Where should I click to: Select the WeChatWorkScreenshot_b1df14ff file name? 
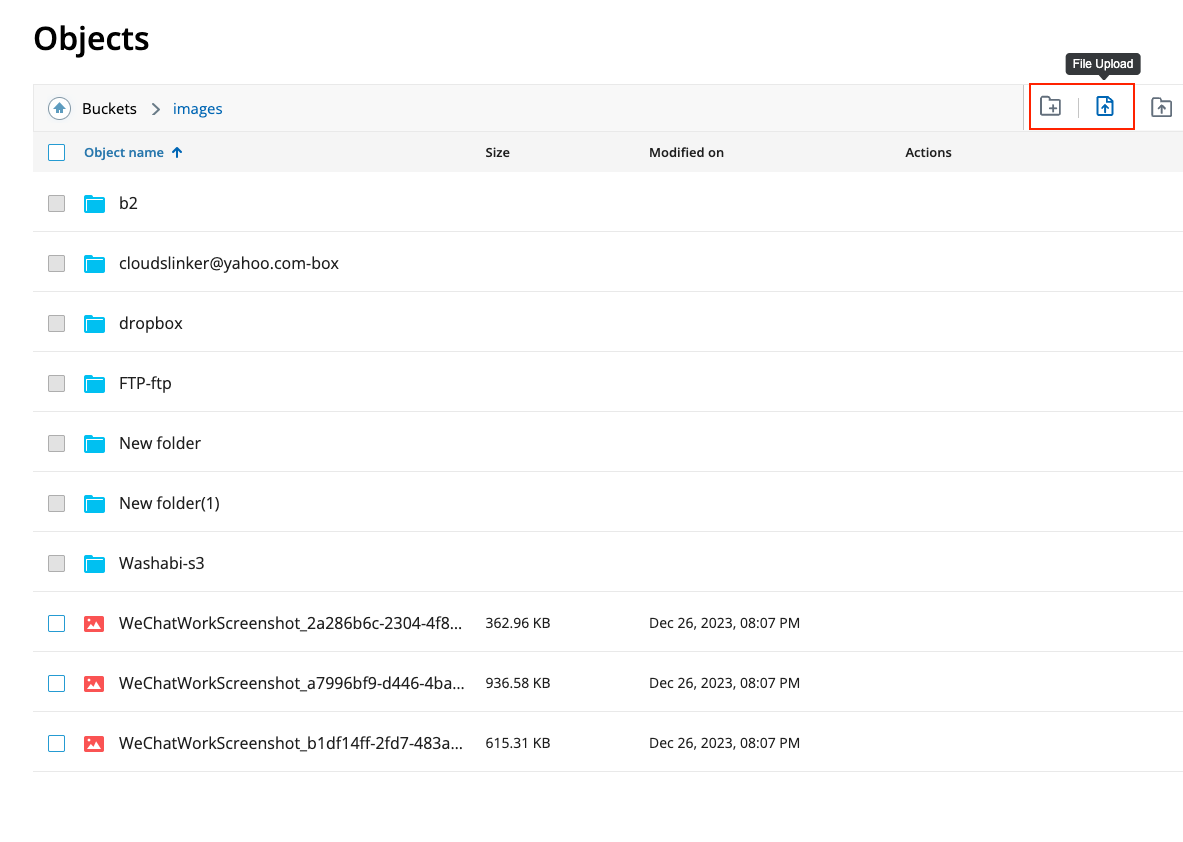pos(290,743)
